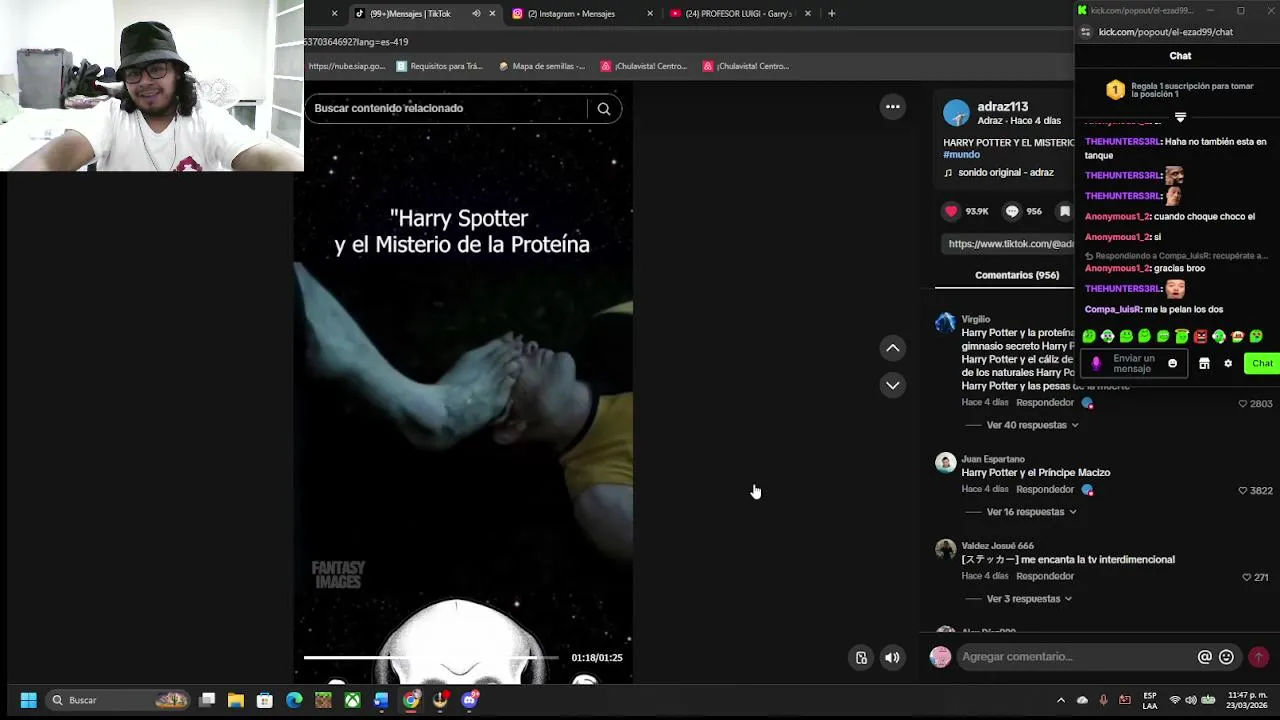This screenshot has height=720, width=1280.
Task: Go to previous video with up arrow
Action: [x=893, y=348]
